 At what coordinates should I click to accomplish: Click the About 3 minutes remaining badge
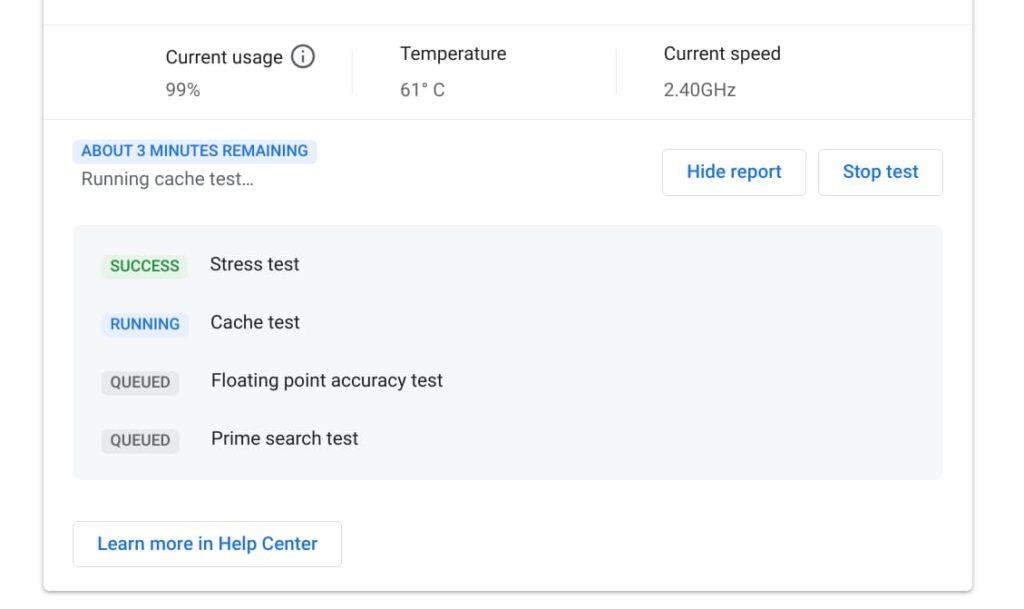tap(195, 151)
